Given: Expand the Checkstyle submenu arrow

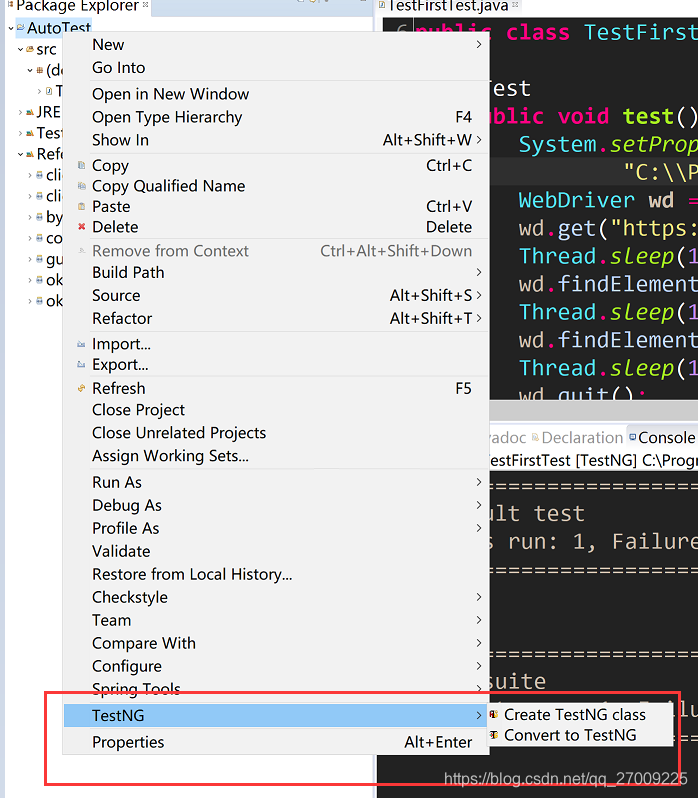Looking at the screenshot, I should coord(479,597).
